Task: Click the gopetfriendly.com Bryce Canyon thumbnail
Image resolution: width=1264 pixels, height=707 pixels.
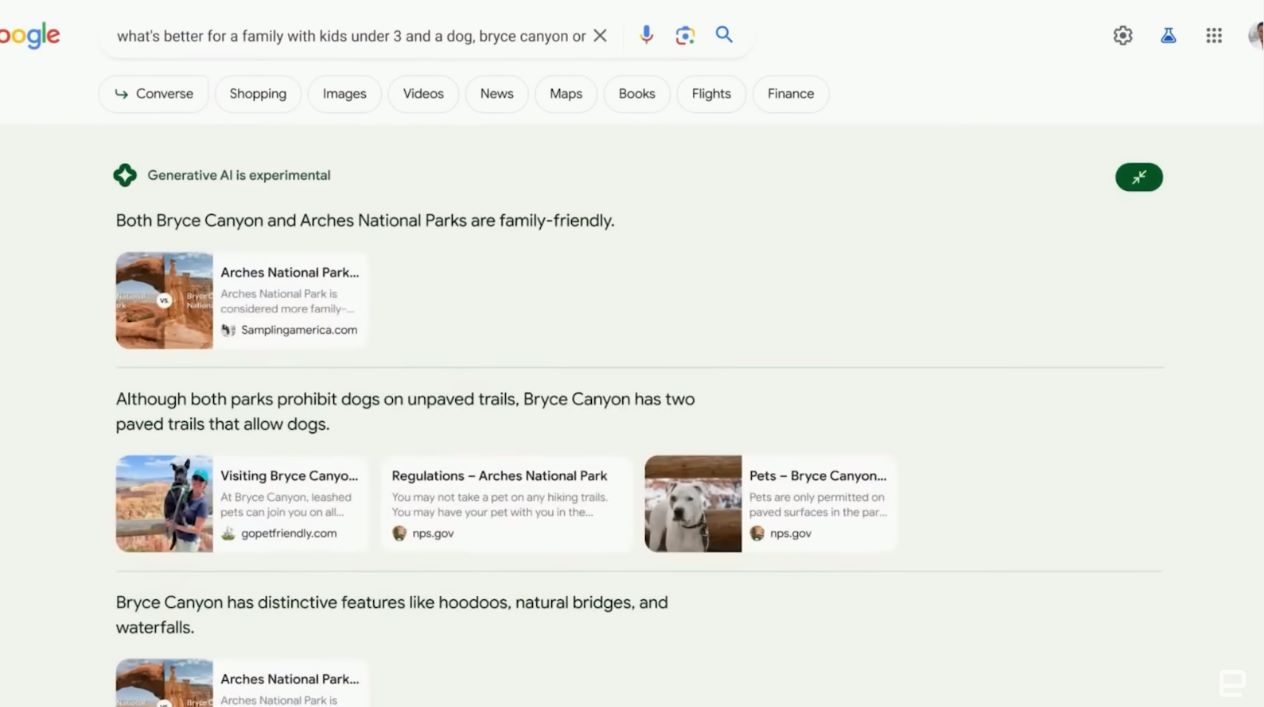Action: pyautogui.click(x=164, y=504)
